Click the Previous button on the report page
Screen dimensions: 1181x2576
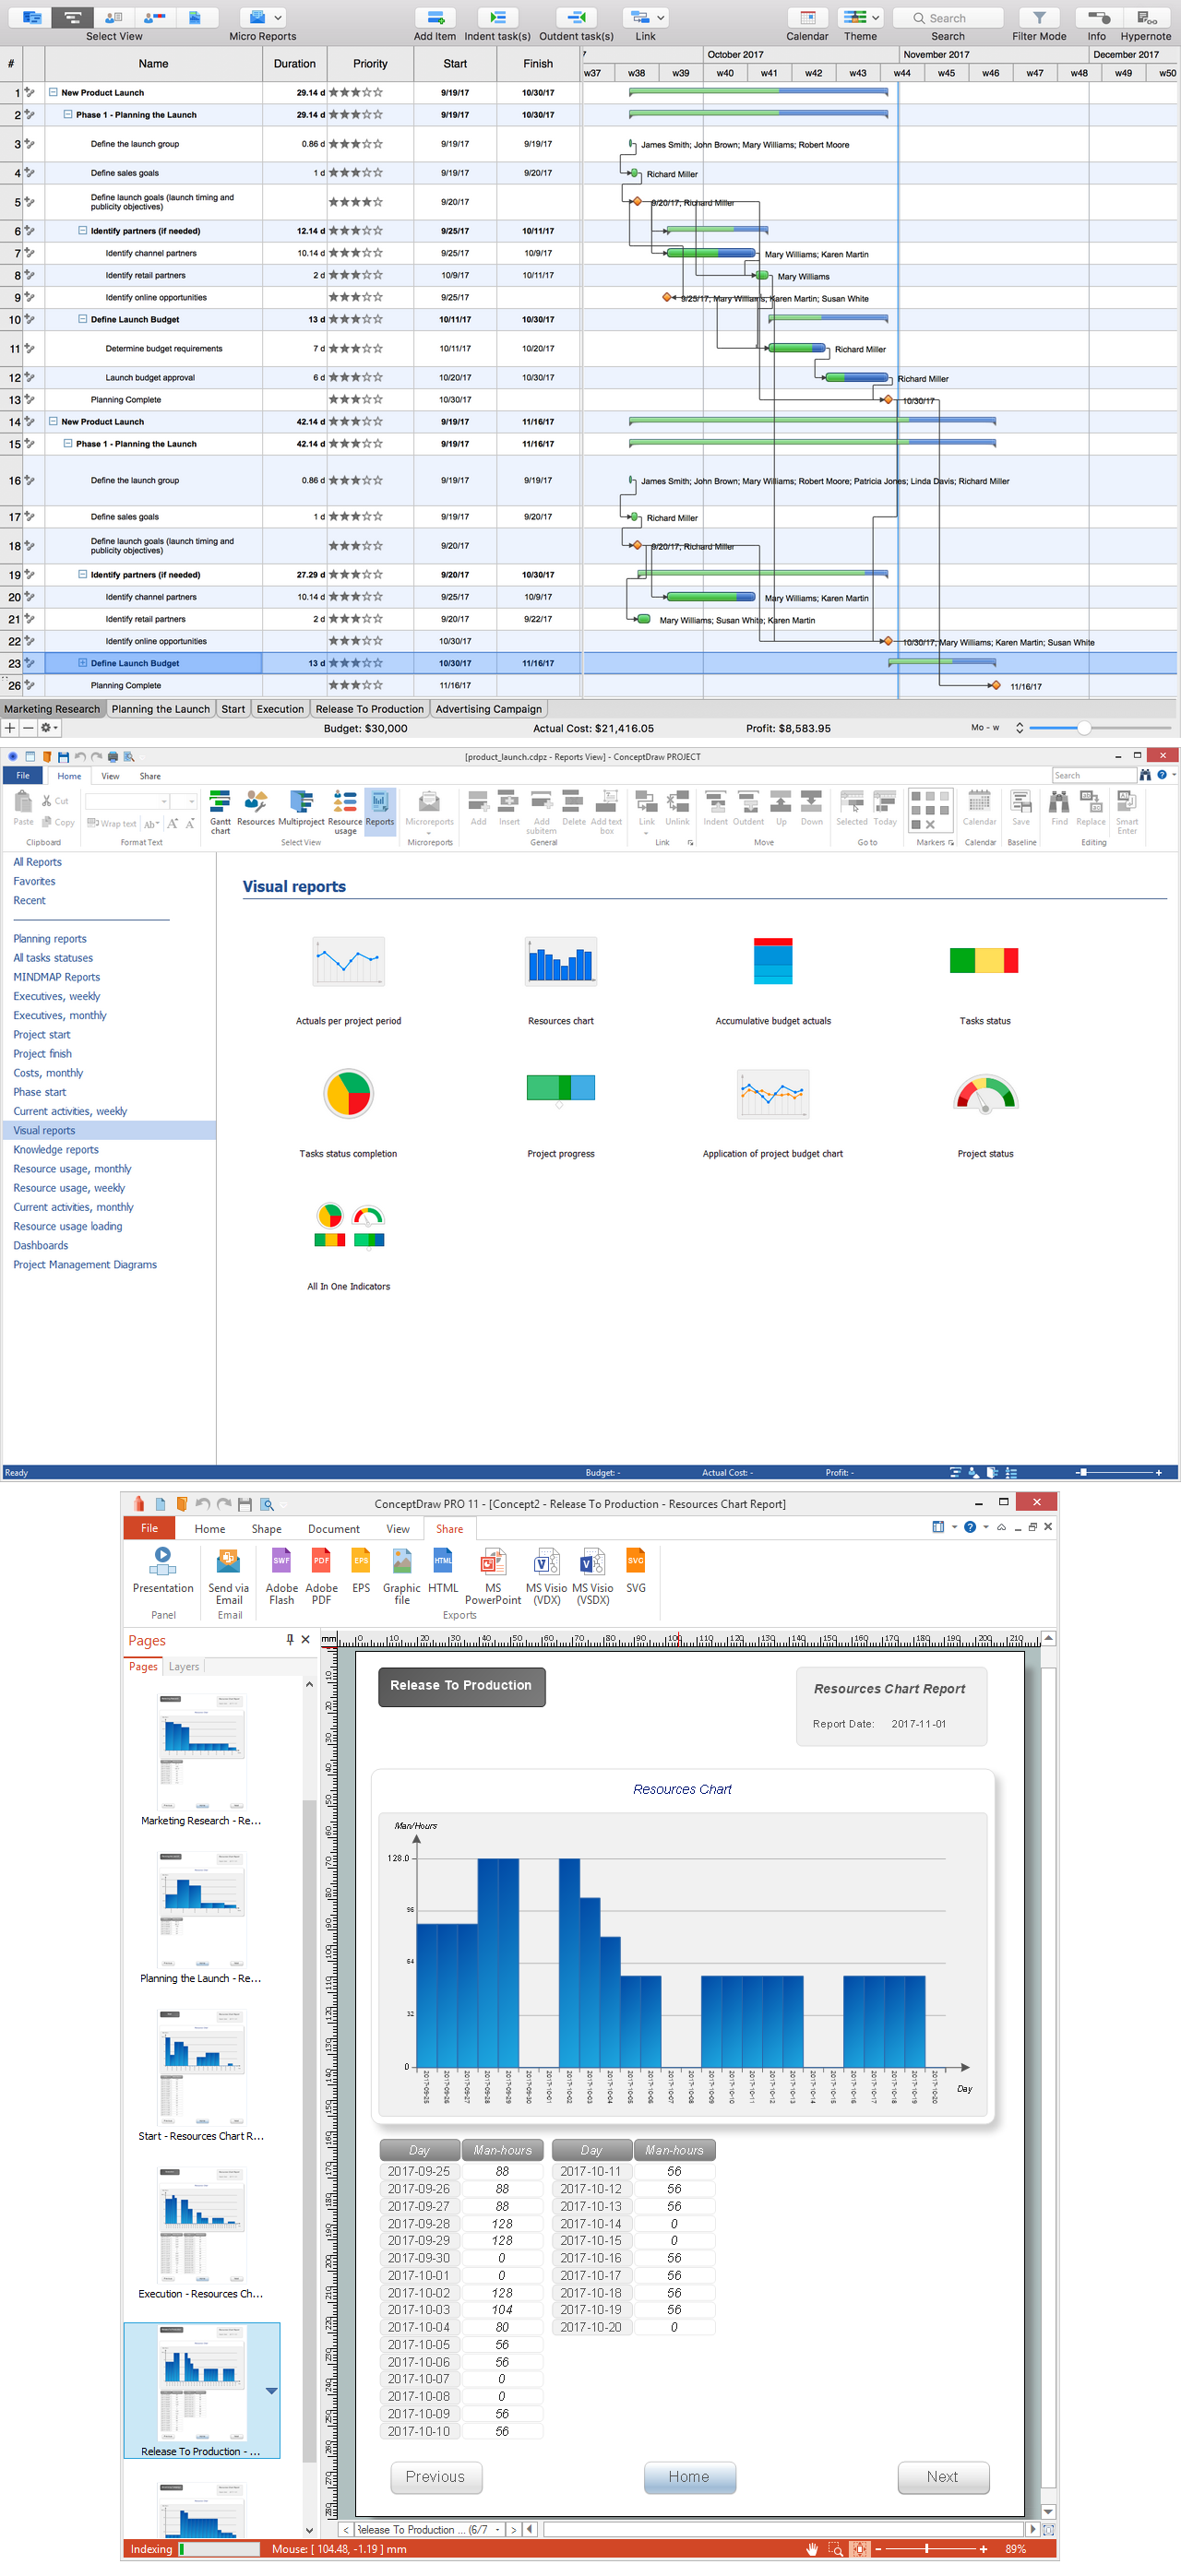pyautogui.click(x=435, y=2476)
